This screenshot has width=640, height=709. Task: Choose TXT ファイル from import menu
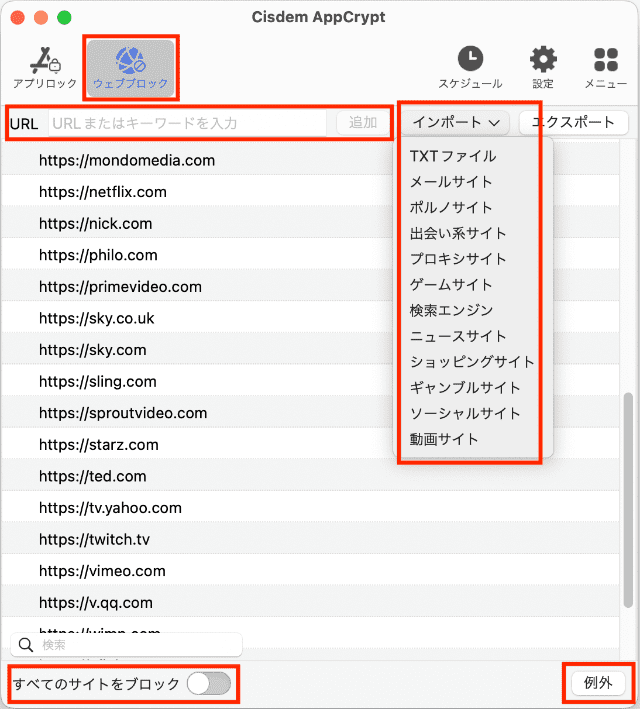[x=453, y=156]
